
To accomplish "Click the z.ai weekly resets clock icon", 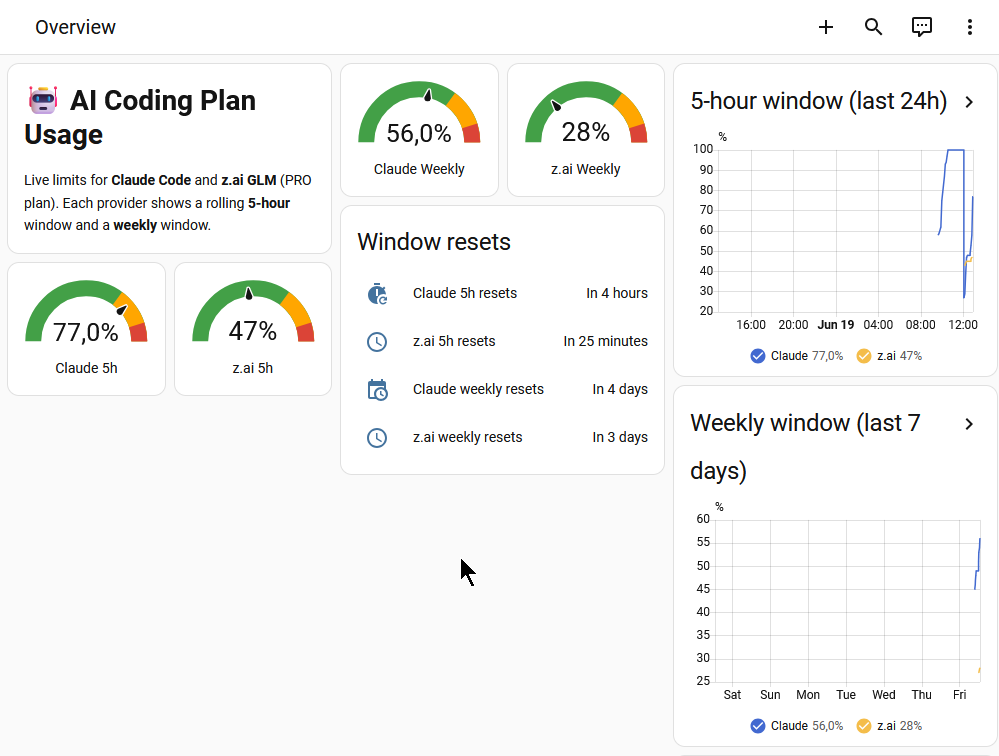I will [377, 438].
